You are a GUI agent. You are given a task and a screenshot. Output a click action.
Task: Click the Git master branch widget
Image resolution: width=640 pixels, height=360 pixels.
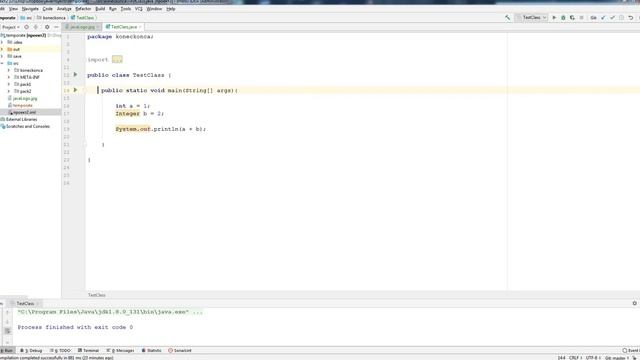click(617, 358)
